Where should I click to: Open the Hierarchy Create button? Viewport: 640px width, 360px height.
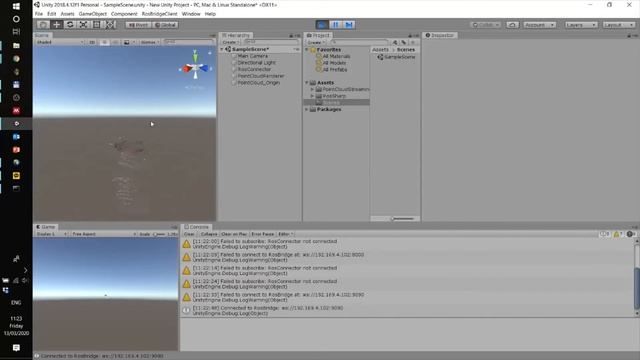click(231, 42)
